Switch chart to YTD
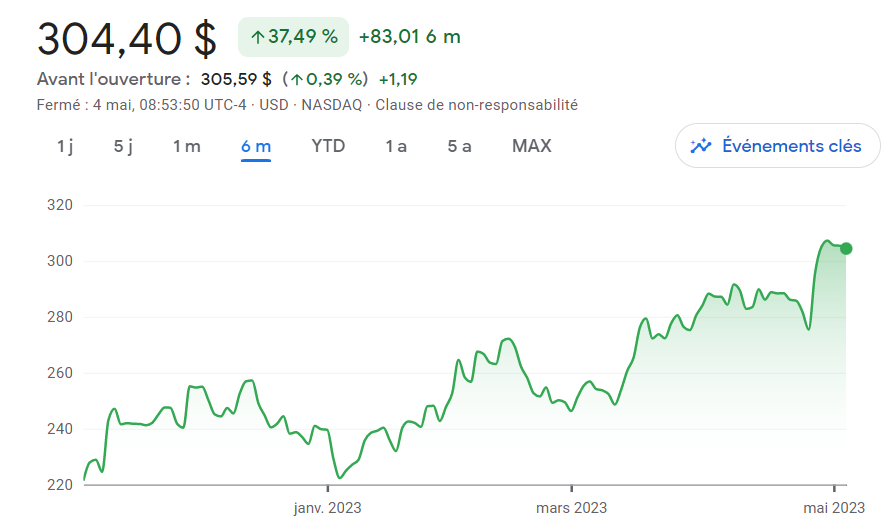Screen dimensions: 895x532 (328, 146)
